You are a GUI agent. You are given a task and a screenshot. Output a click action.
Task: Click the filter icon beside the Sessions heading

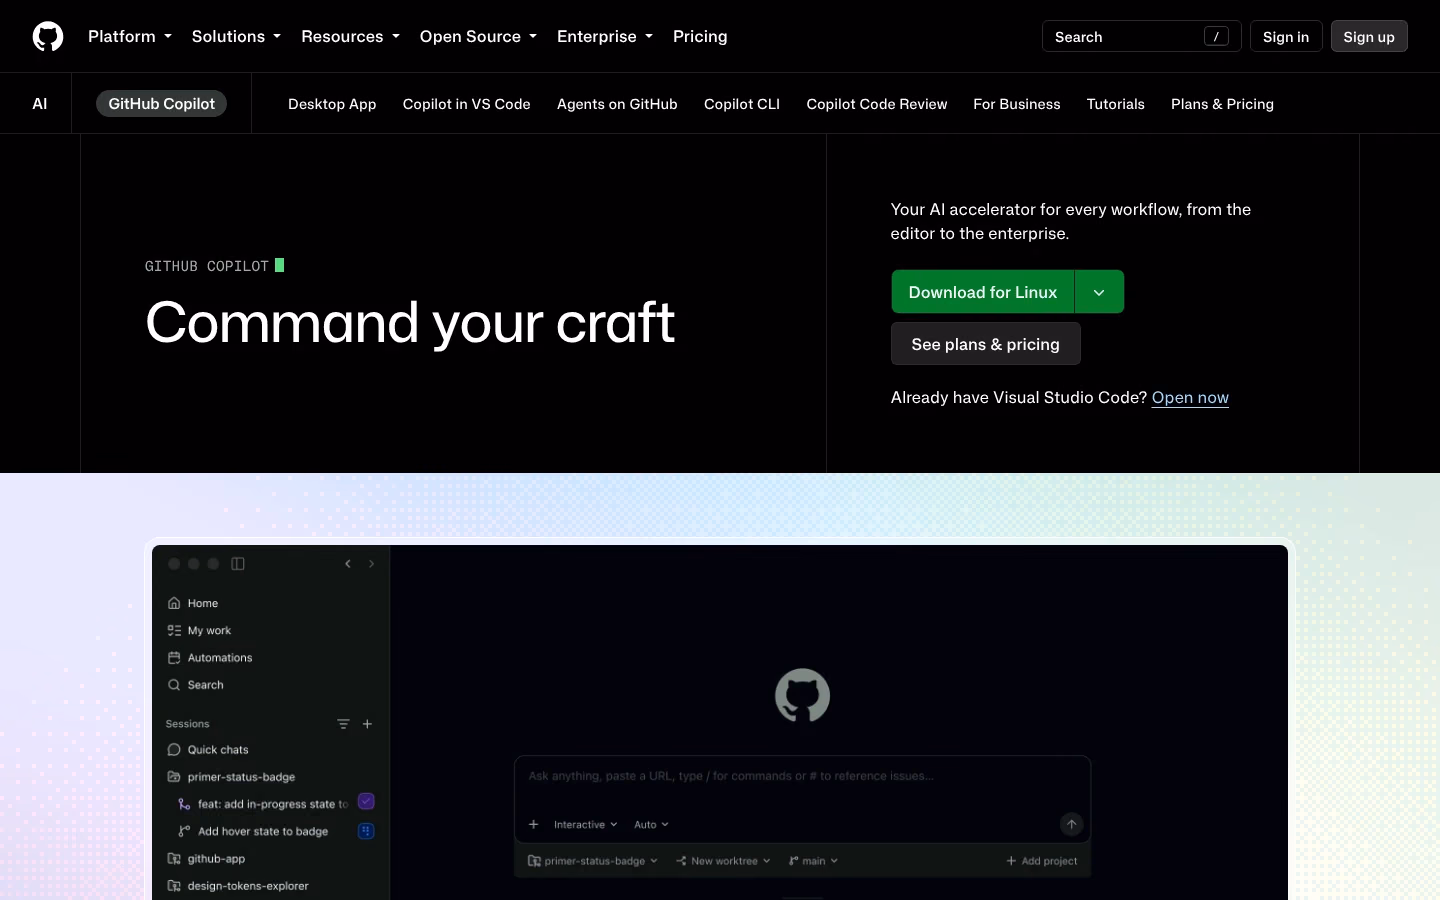[x=343, y=724]
